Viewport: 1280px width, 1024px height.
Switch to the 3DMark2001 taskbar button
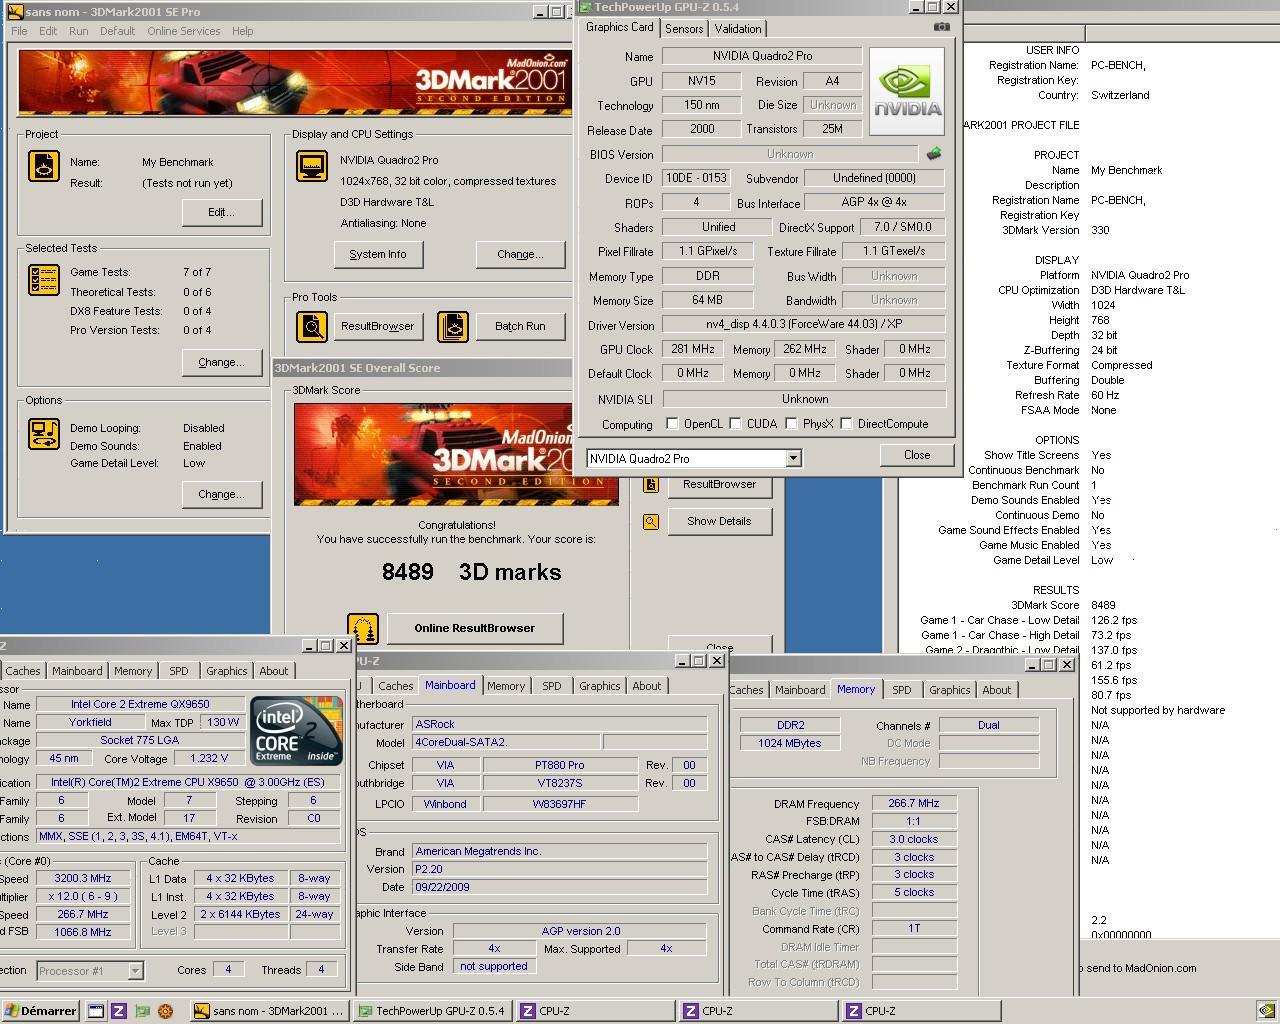click(268, 1011)
